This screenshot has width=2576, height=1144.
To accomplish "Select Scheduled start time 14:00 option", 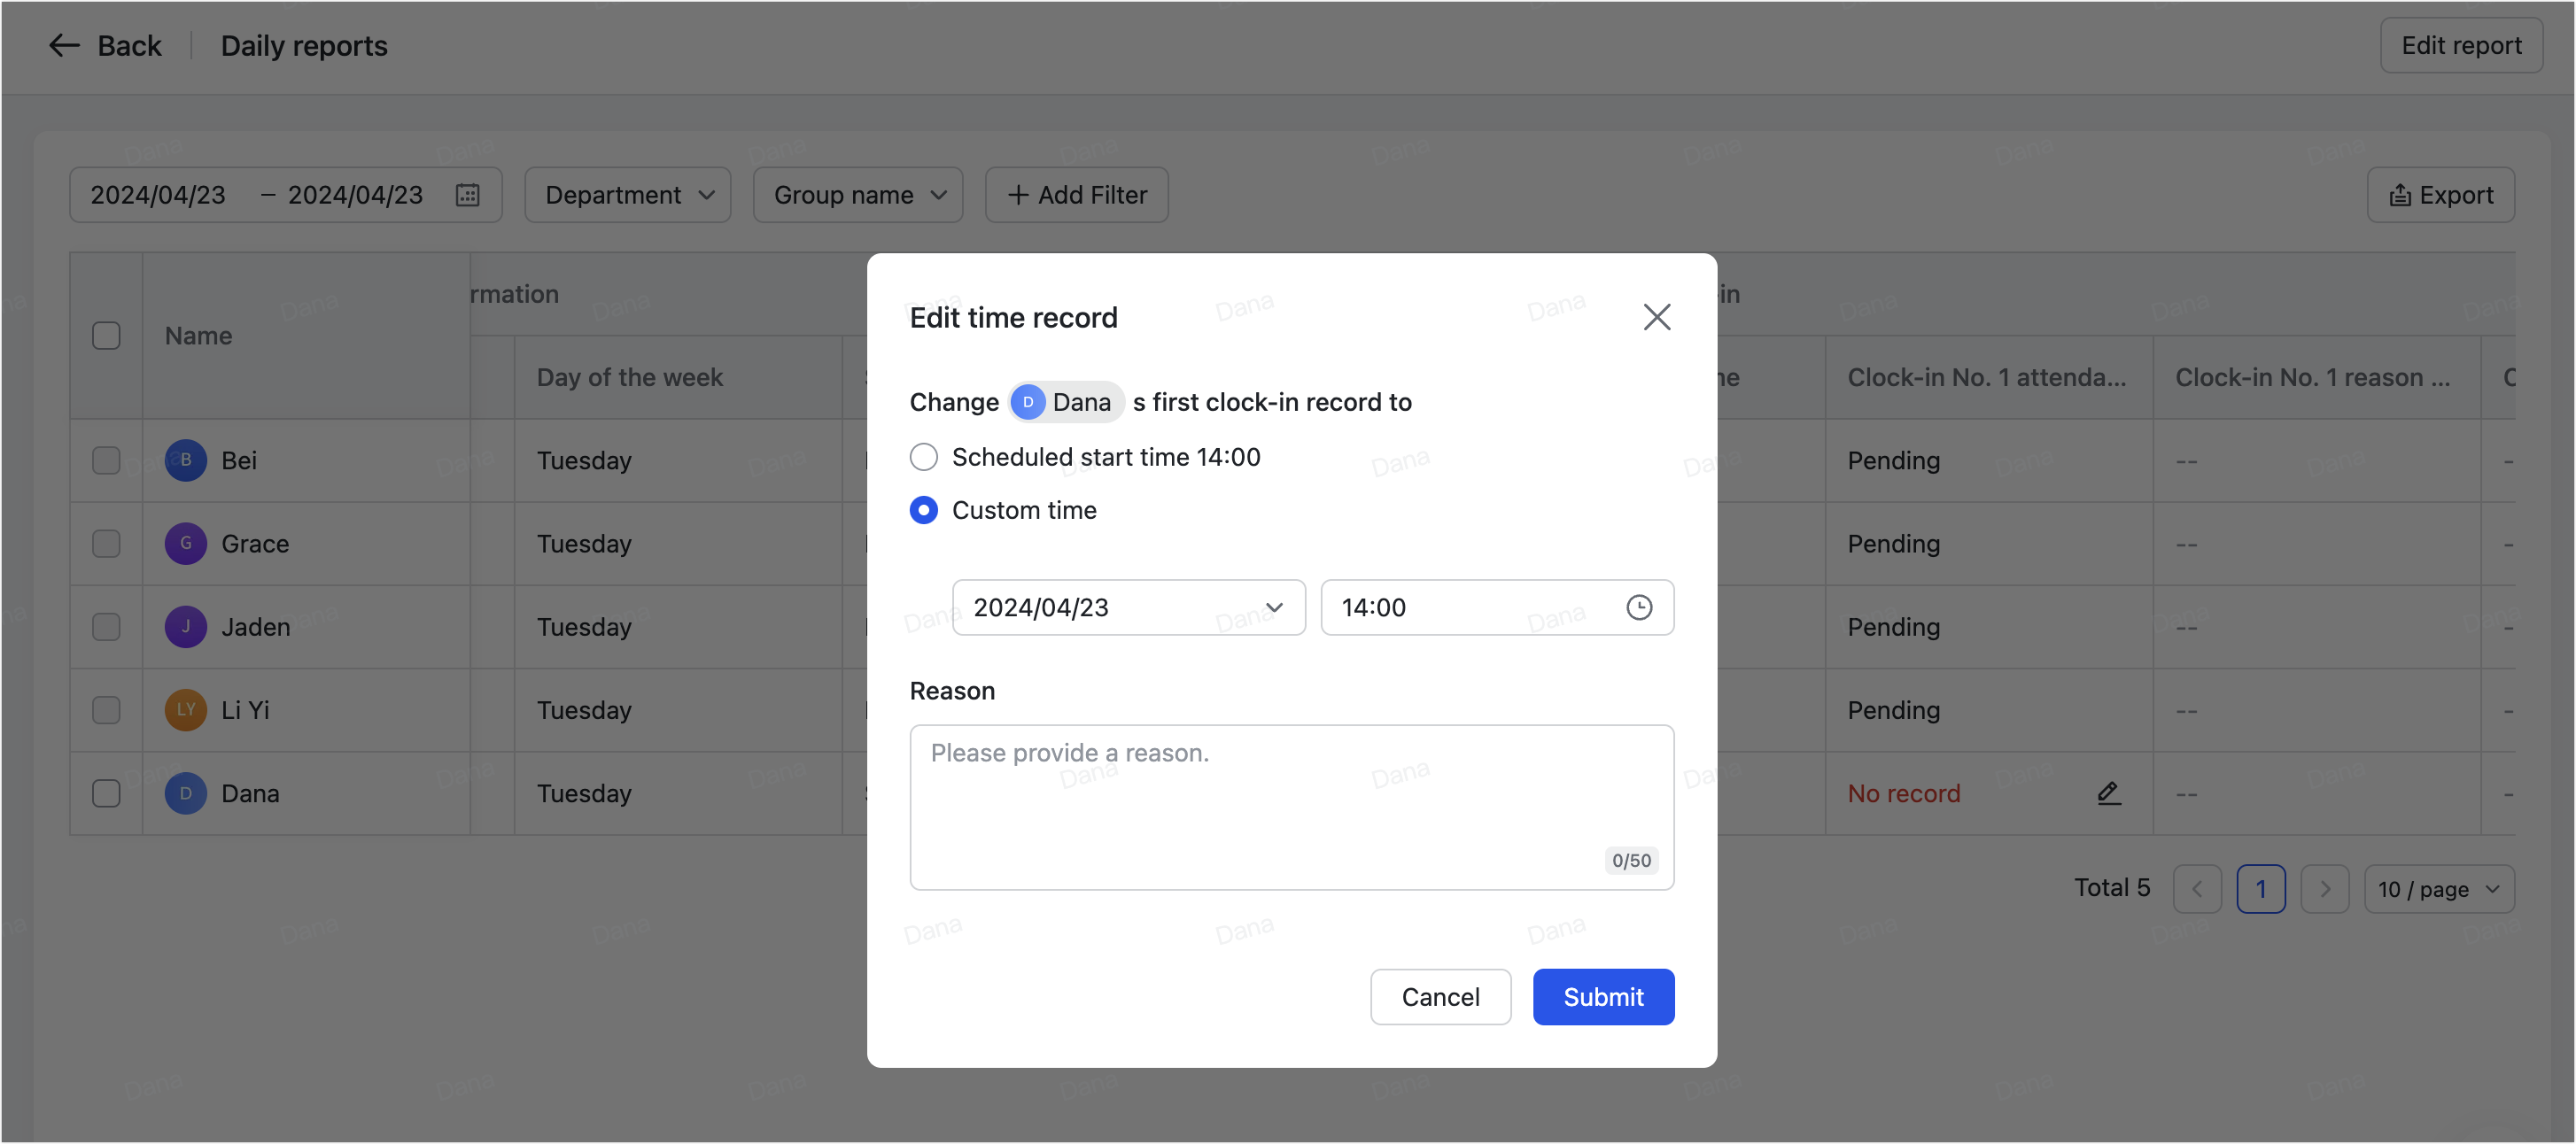I will coord(924,457).
